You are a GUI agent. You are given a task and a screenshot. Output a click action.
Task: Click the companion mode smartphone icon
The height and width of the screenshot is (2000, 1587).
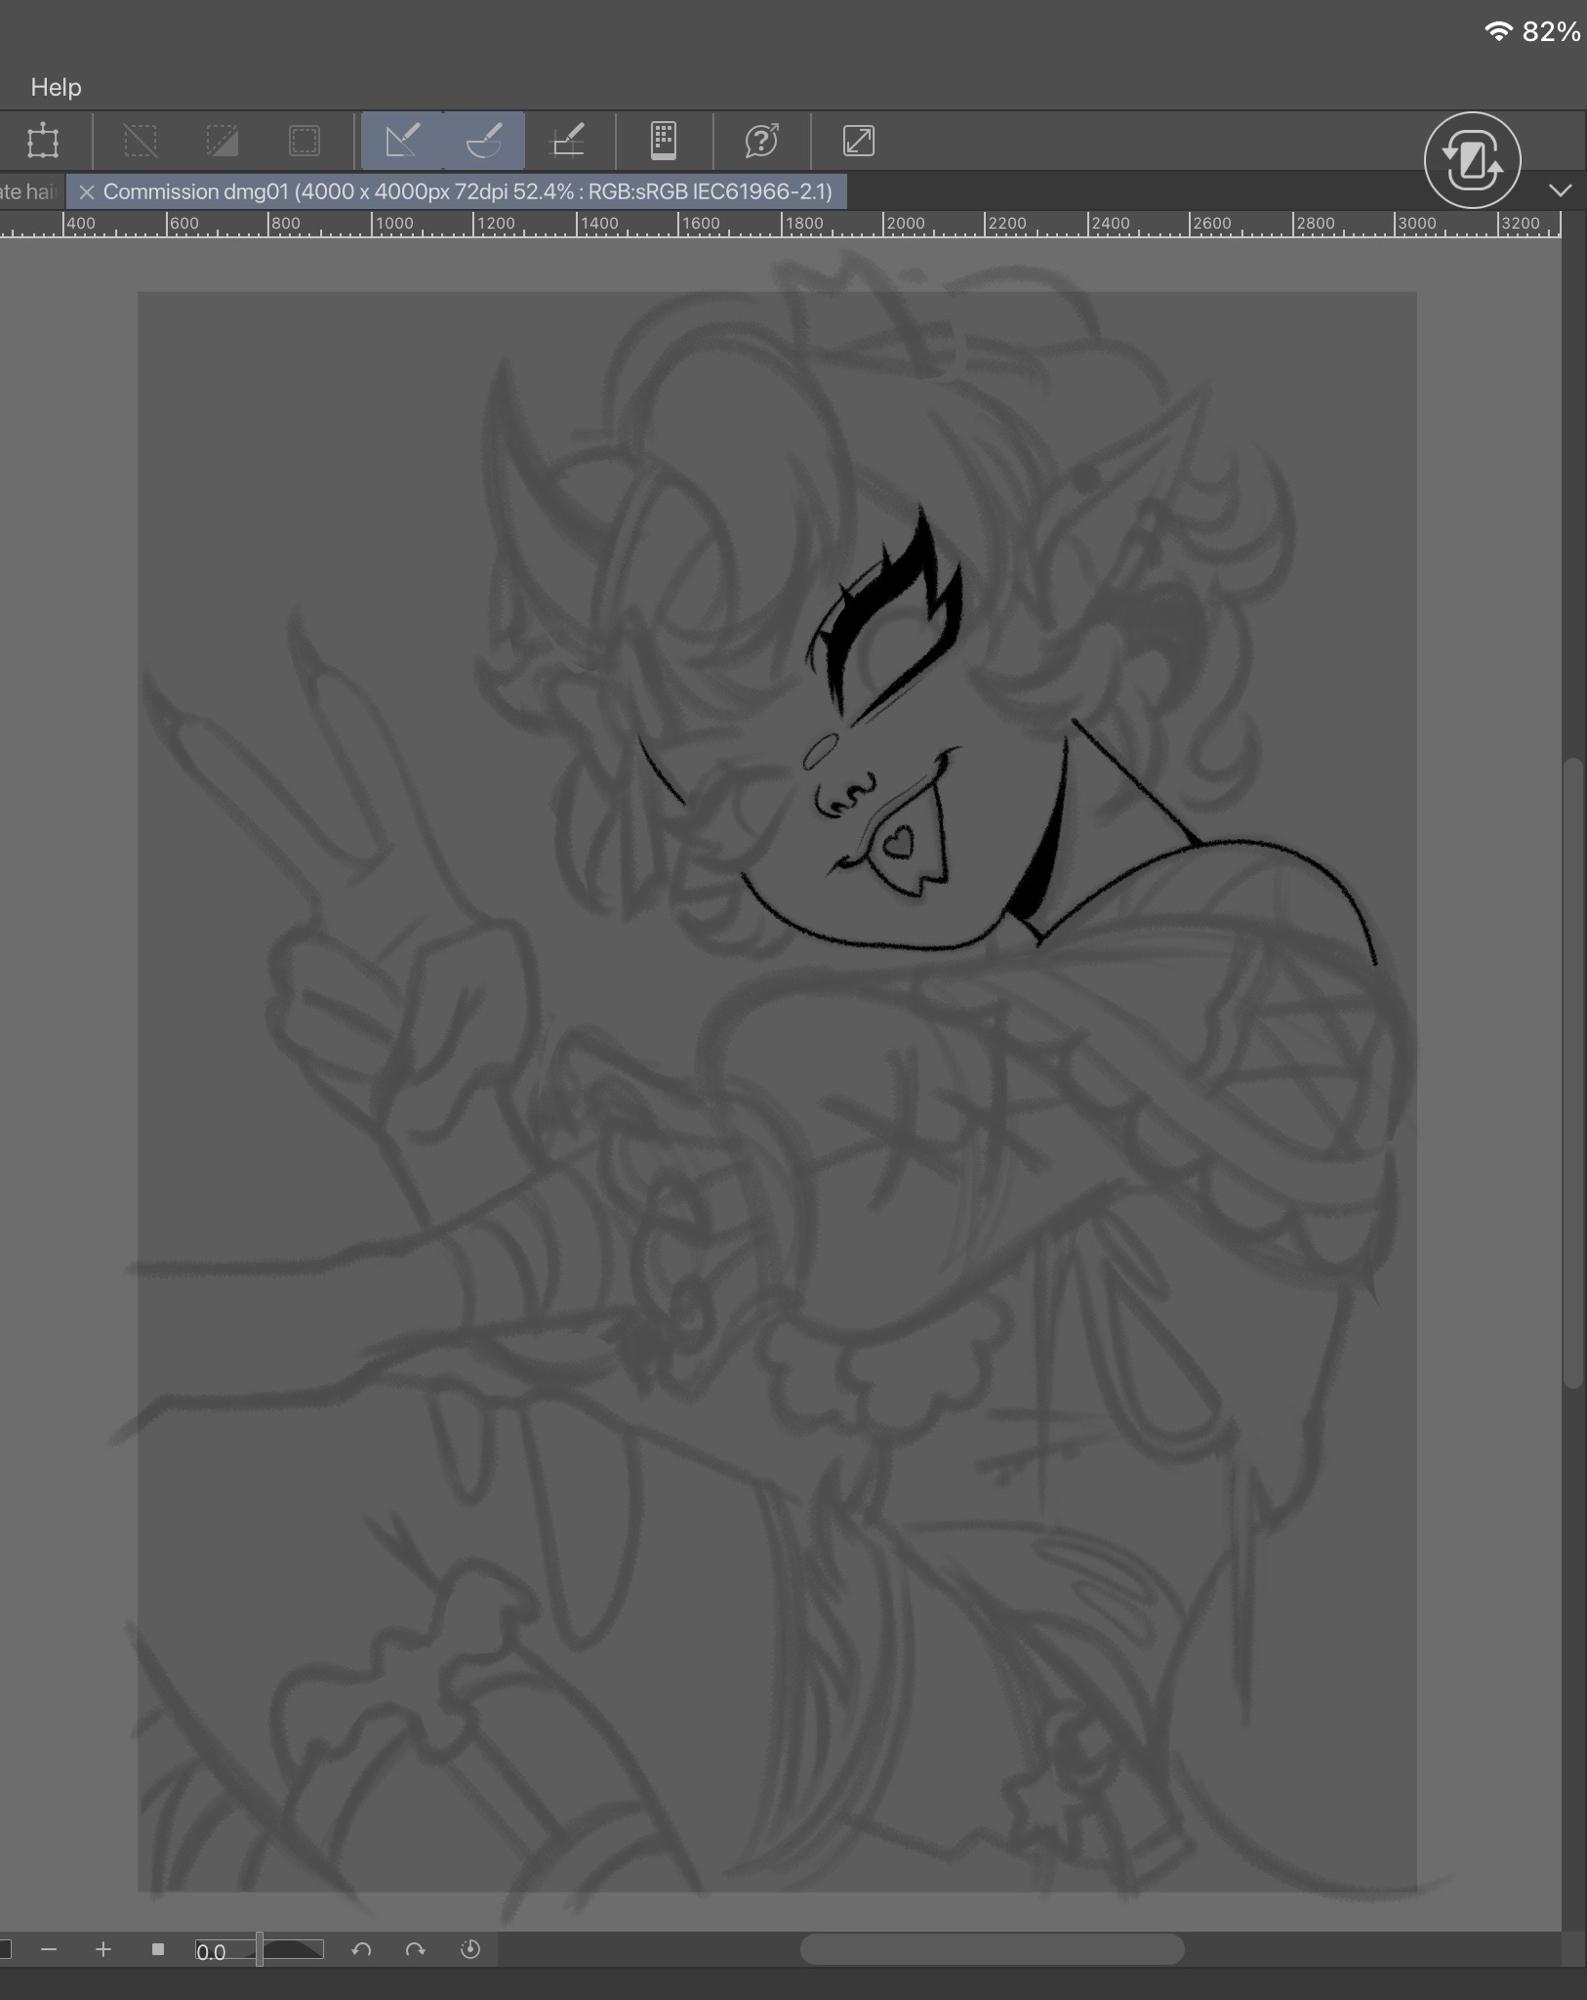pos(663,141)
